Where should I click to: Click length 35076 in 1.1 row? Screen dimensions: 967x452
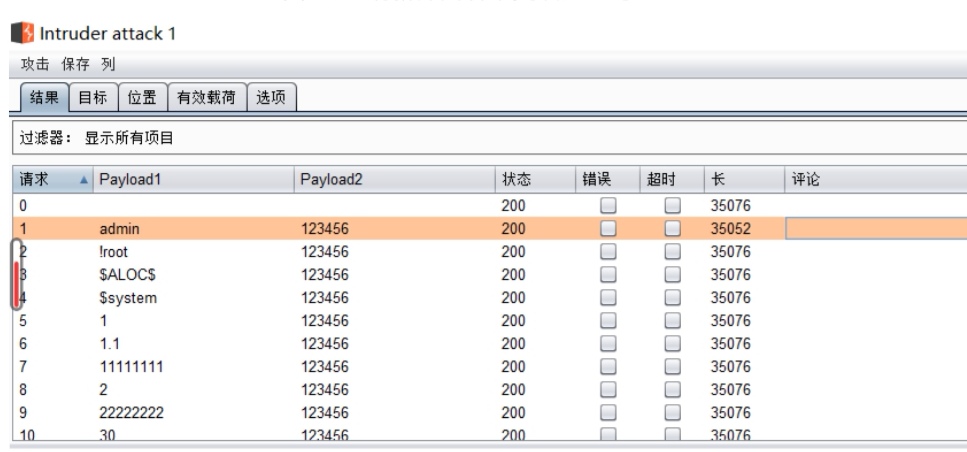click(x=730, y=343)
